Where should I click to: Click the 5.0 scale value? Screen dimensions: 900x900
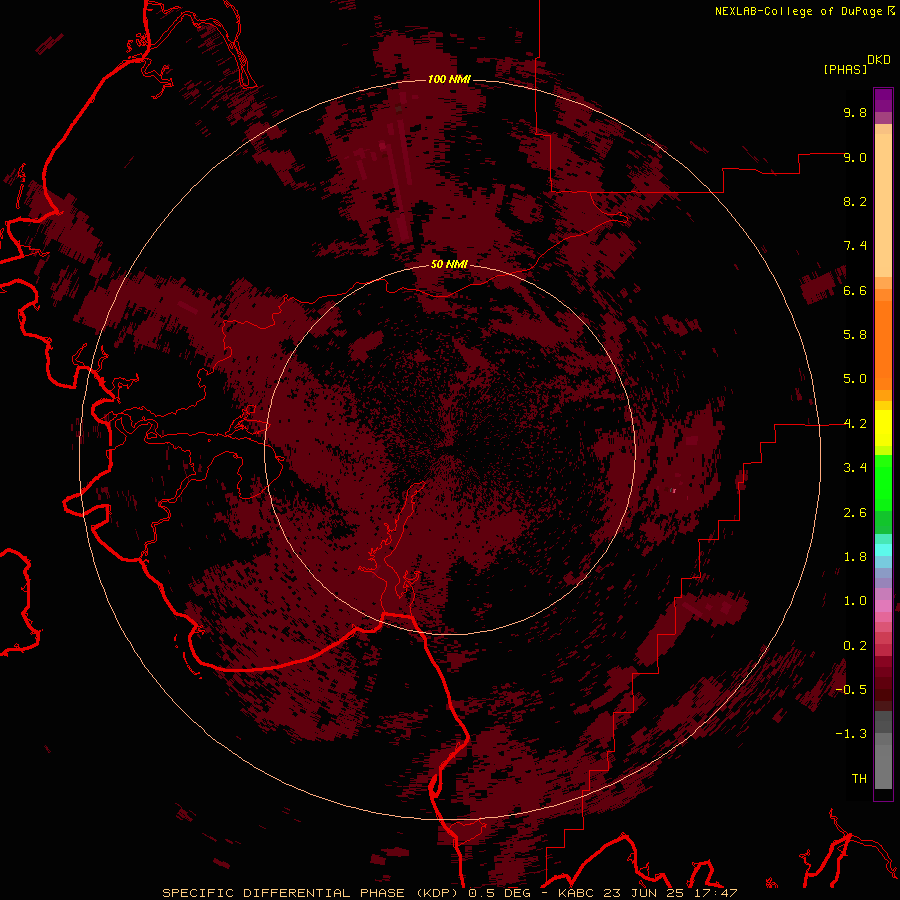click(855, 379)
